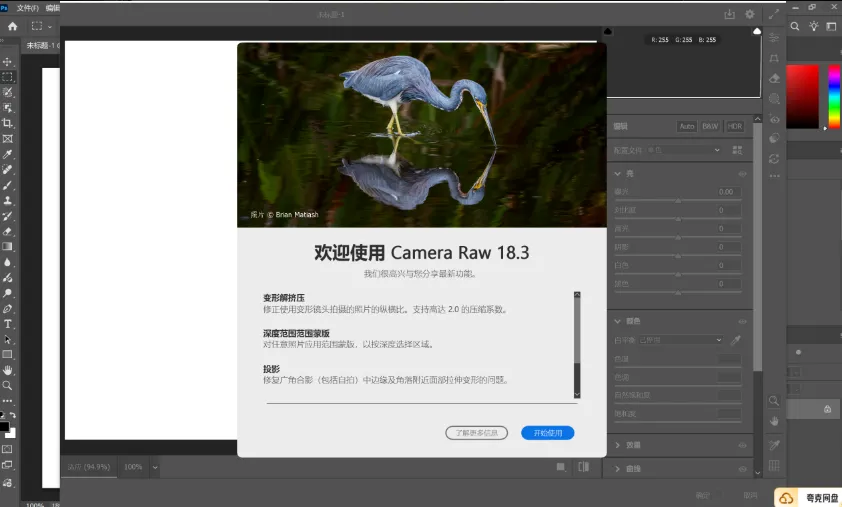Select the Eyedropper tool in Photoshop toolbar
The width and height of the screenshot is (842, 507).
[x=8, y=154]
